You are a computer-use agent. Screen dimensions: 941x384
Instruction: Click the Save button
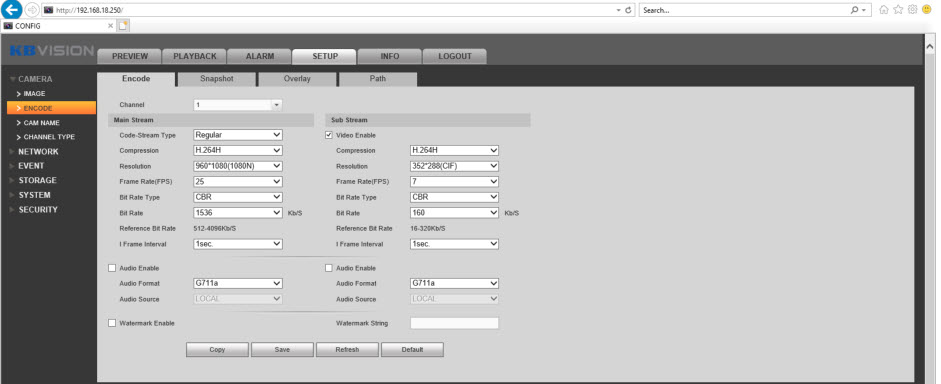[282, 350]
